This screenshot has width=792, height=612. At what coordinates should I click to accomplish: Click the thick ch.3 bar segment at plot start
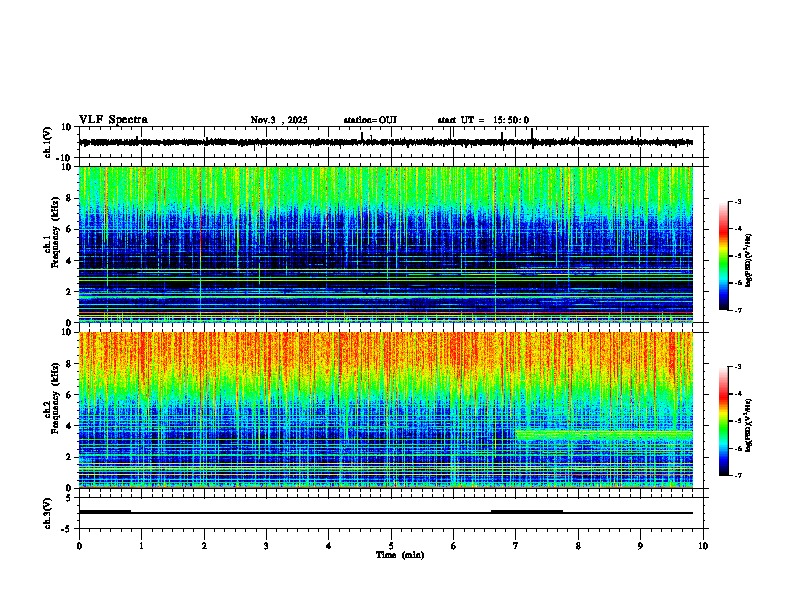105,512
